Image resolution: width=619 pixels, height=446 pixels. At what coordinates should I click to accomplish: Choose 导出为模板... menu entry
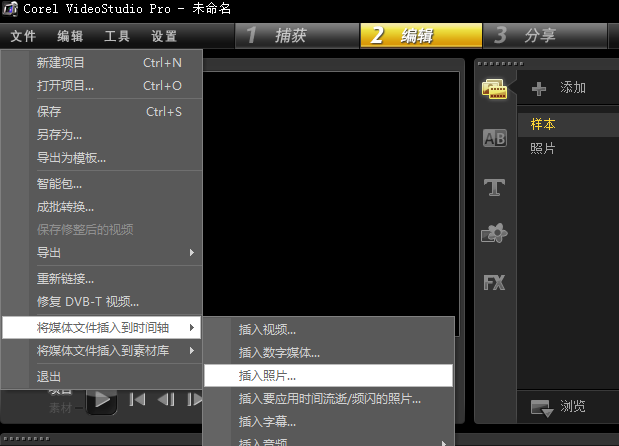[x=102, y=158]
